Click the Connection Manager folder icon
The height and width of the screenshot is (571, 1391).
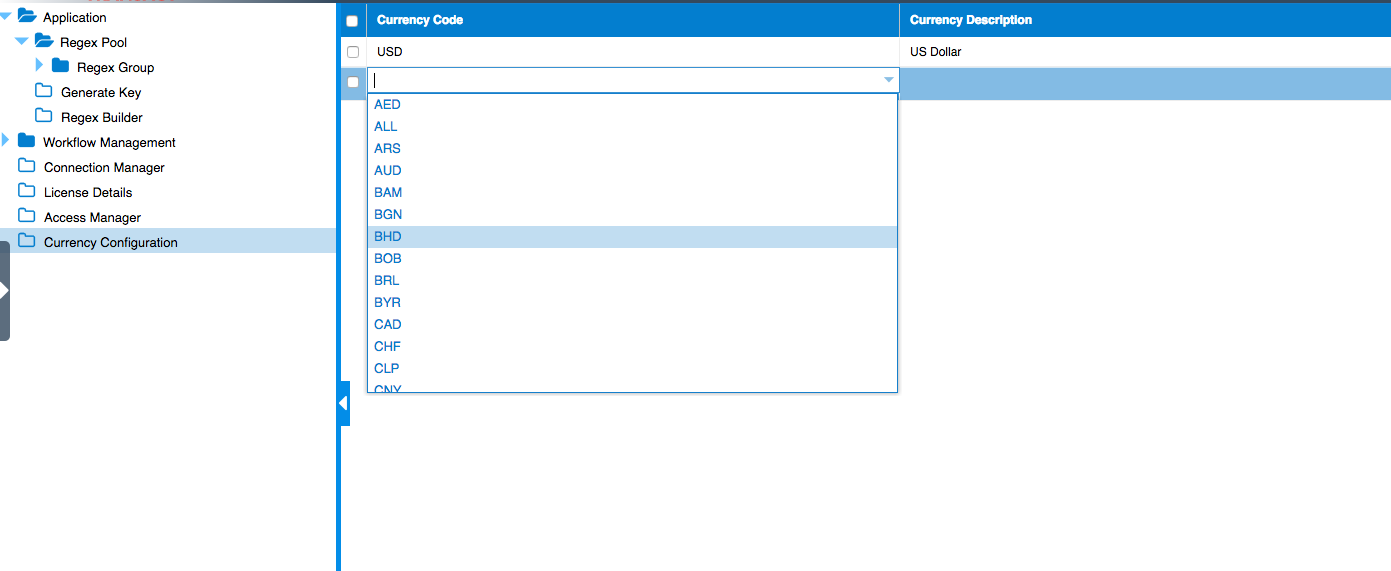tap(27, 166)
